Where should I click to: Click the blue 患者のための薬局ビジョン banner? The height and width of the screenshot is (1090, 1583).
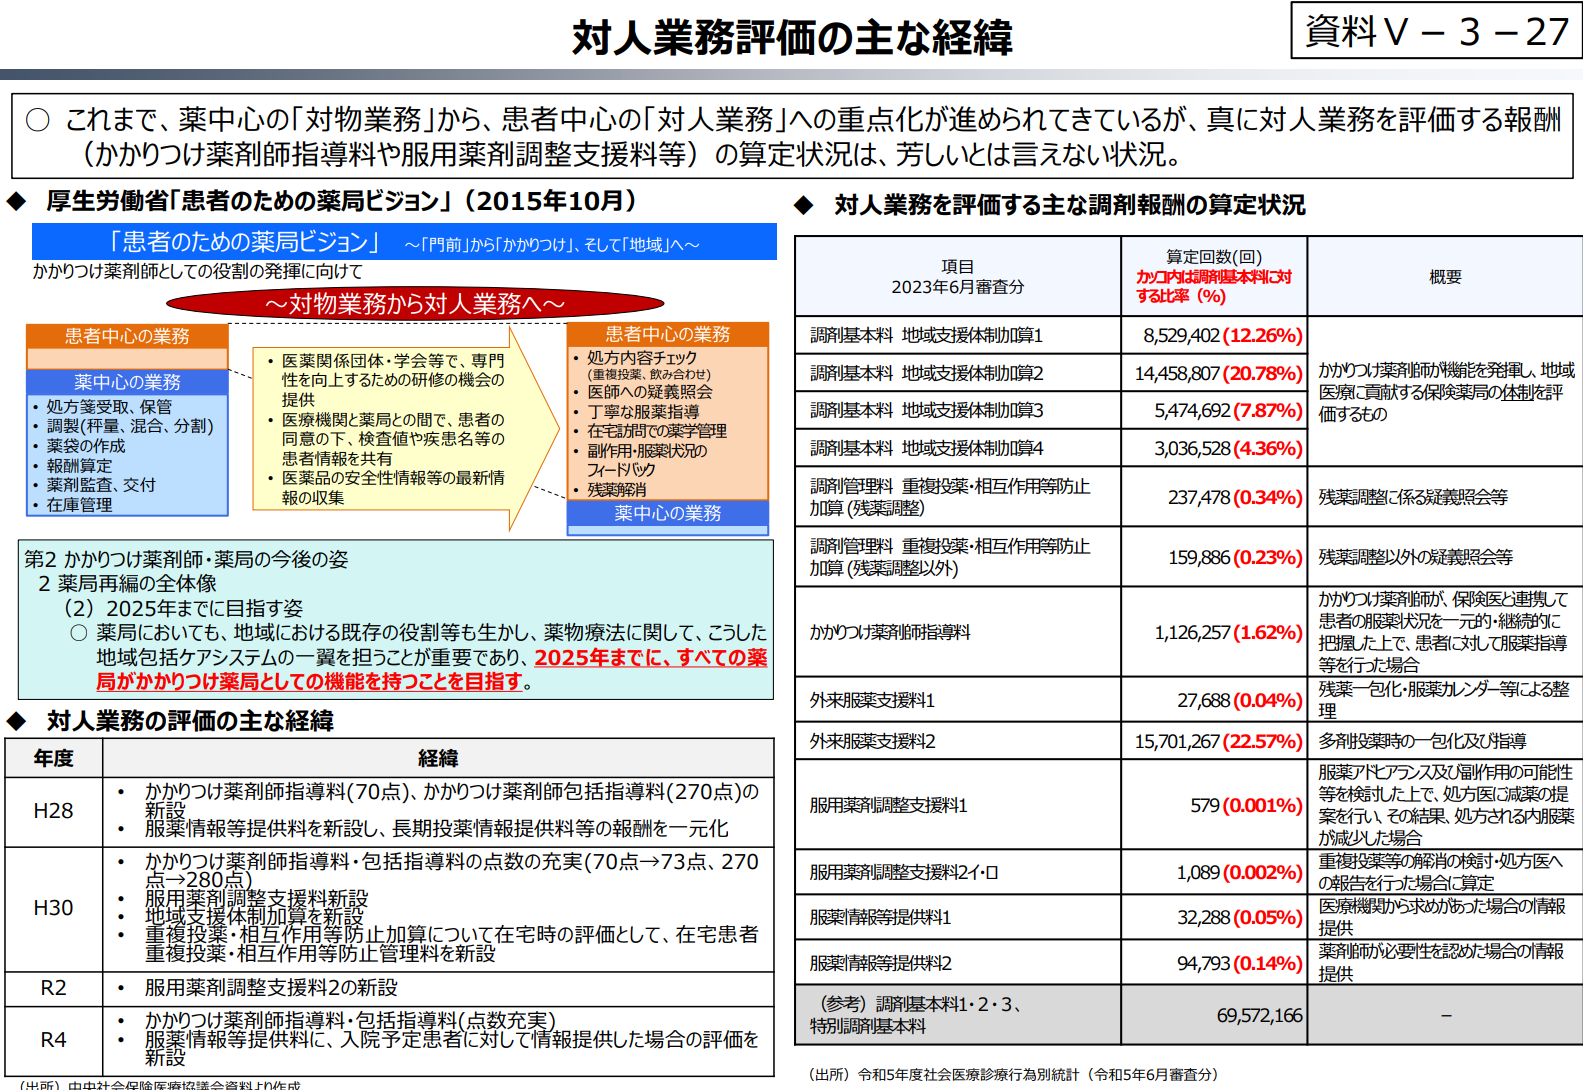pyautogui.click(x=403, y=242)
